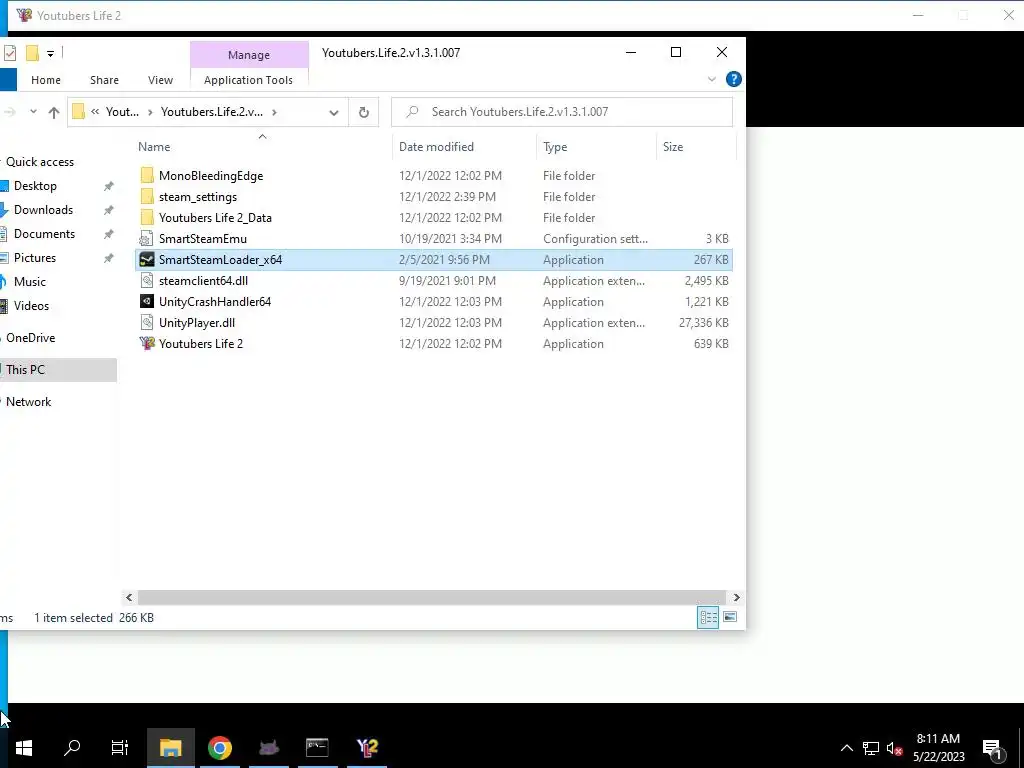
Task: Click the horizontal scrollbar in the file list
Action: point(432,597)
